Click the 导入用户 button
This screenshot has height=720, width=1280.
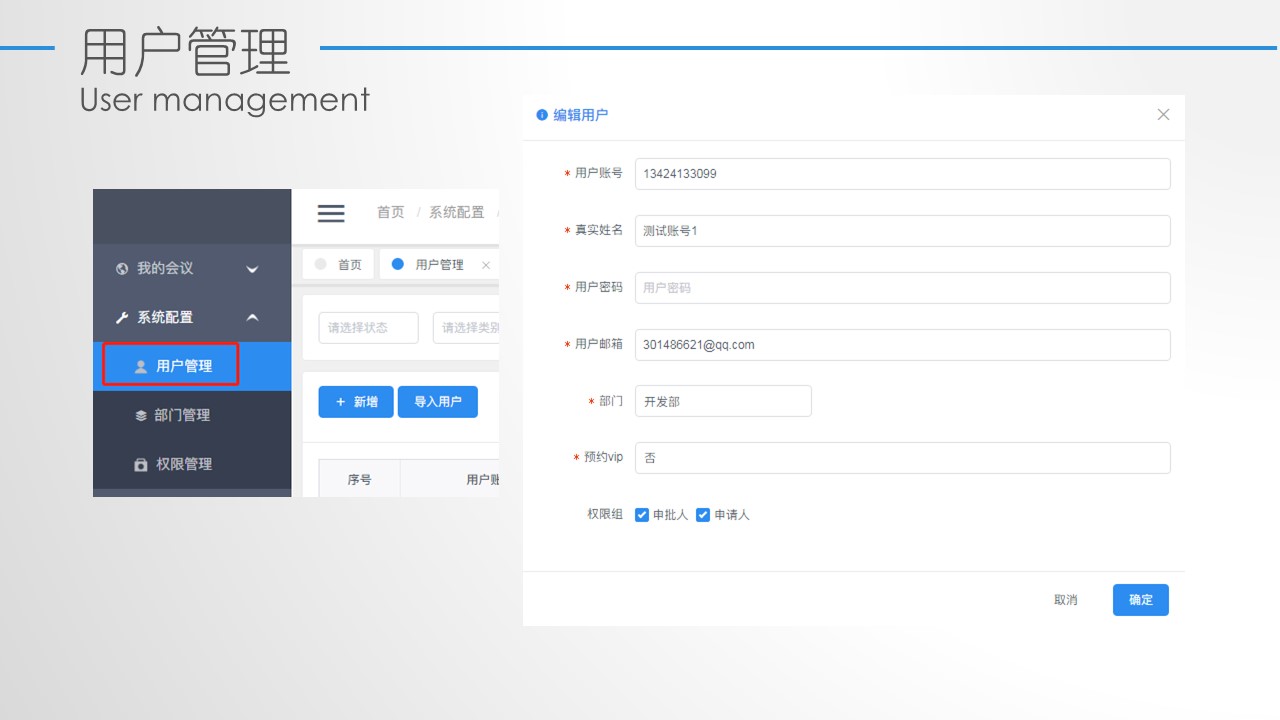pos(438,402)
